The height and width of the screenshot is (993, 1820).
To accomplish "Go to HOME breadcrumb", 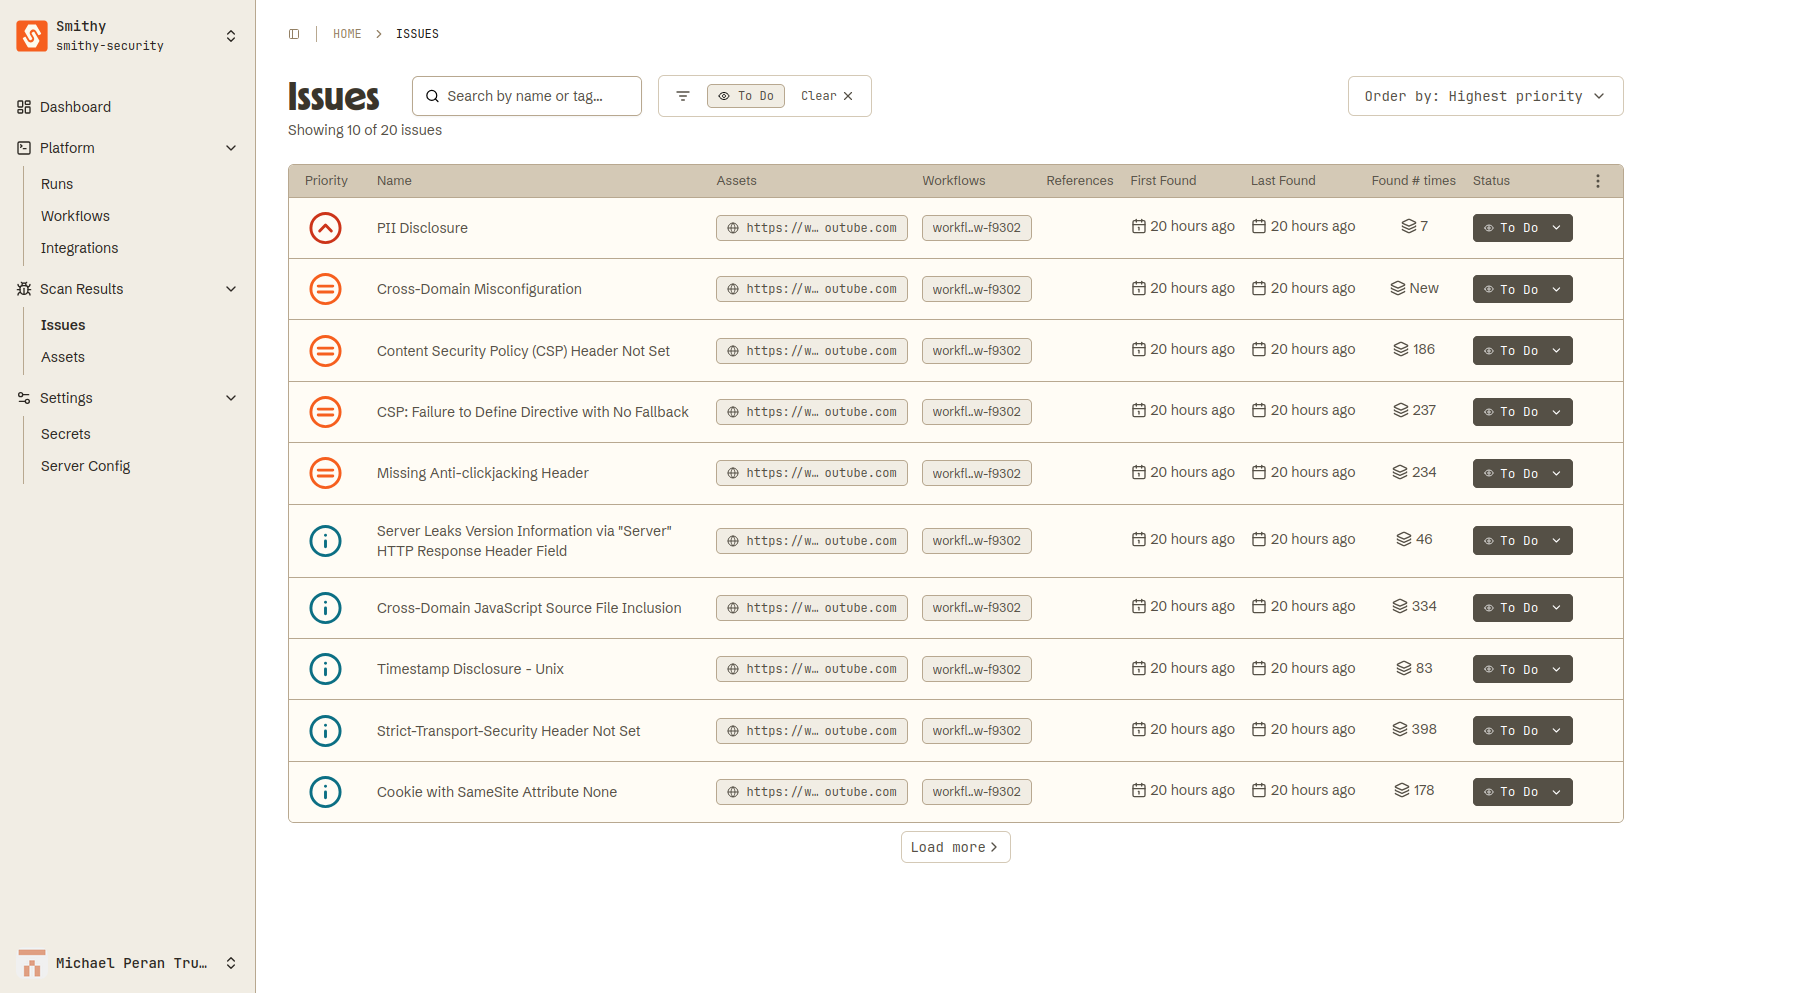I will (347, 34).
